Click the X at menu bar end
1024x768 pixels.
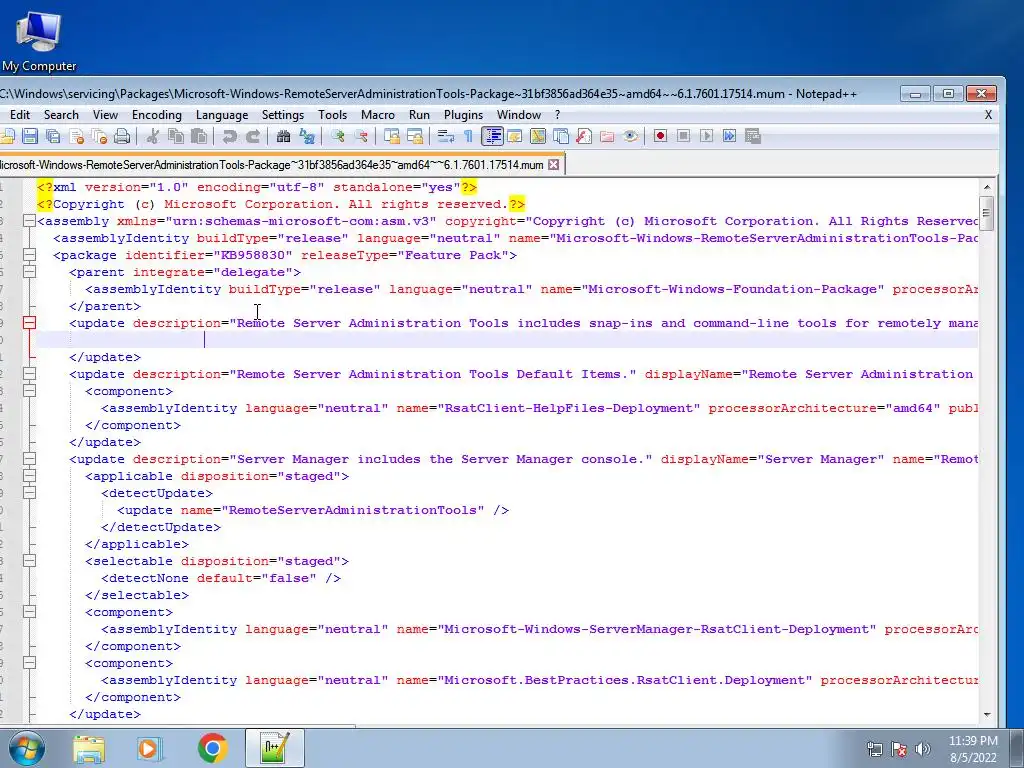pos(988,115)
